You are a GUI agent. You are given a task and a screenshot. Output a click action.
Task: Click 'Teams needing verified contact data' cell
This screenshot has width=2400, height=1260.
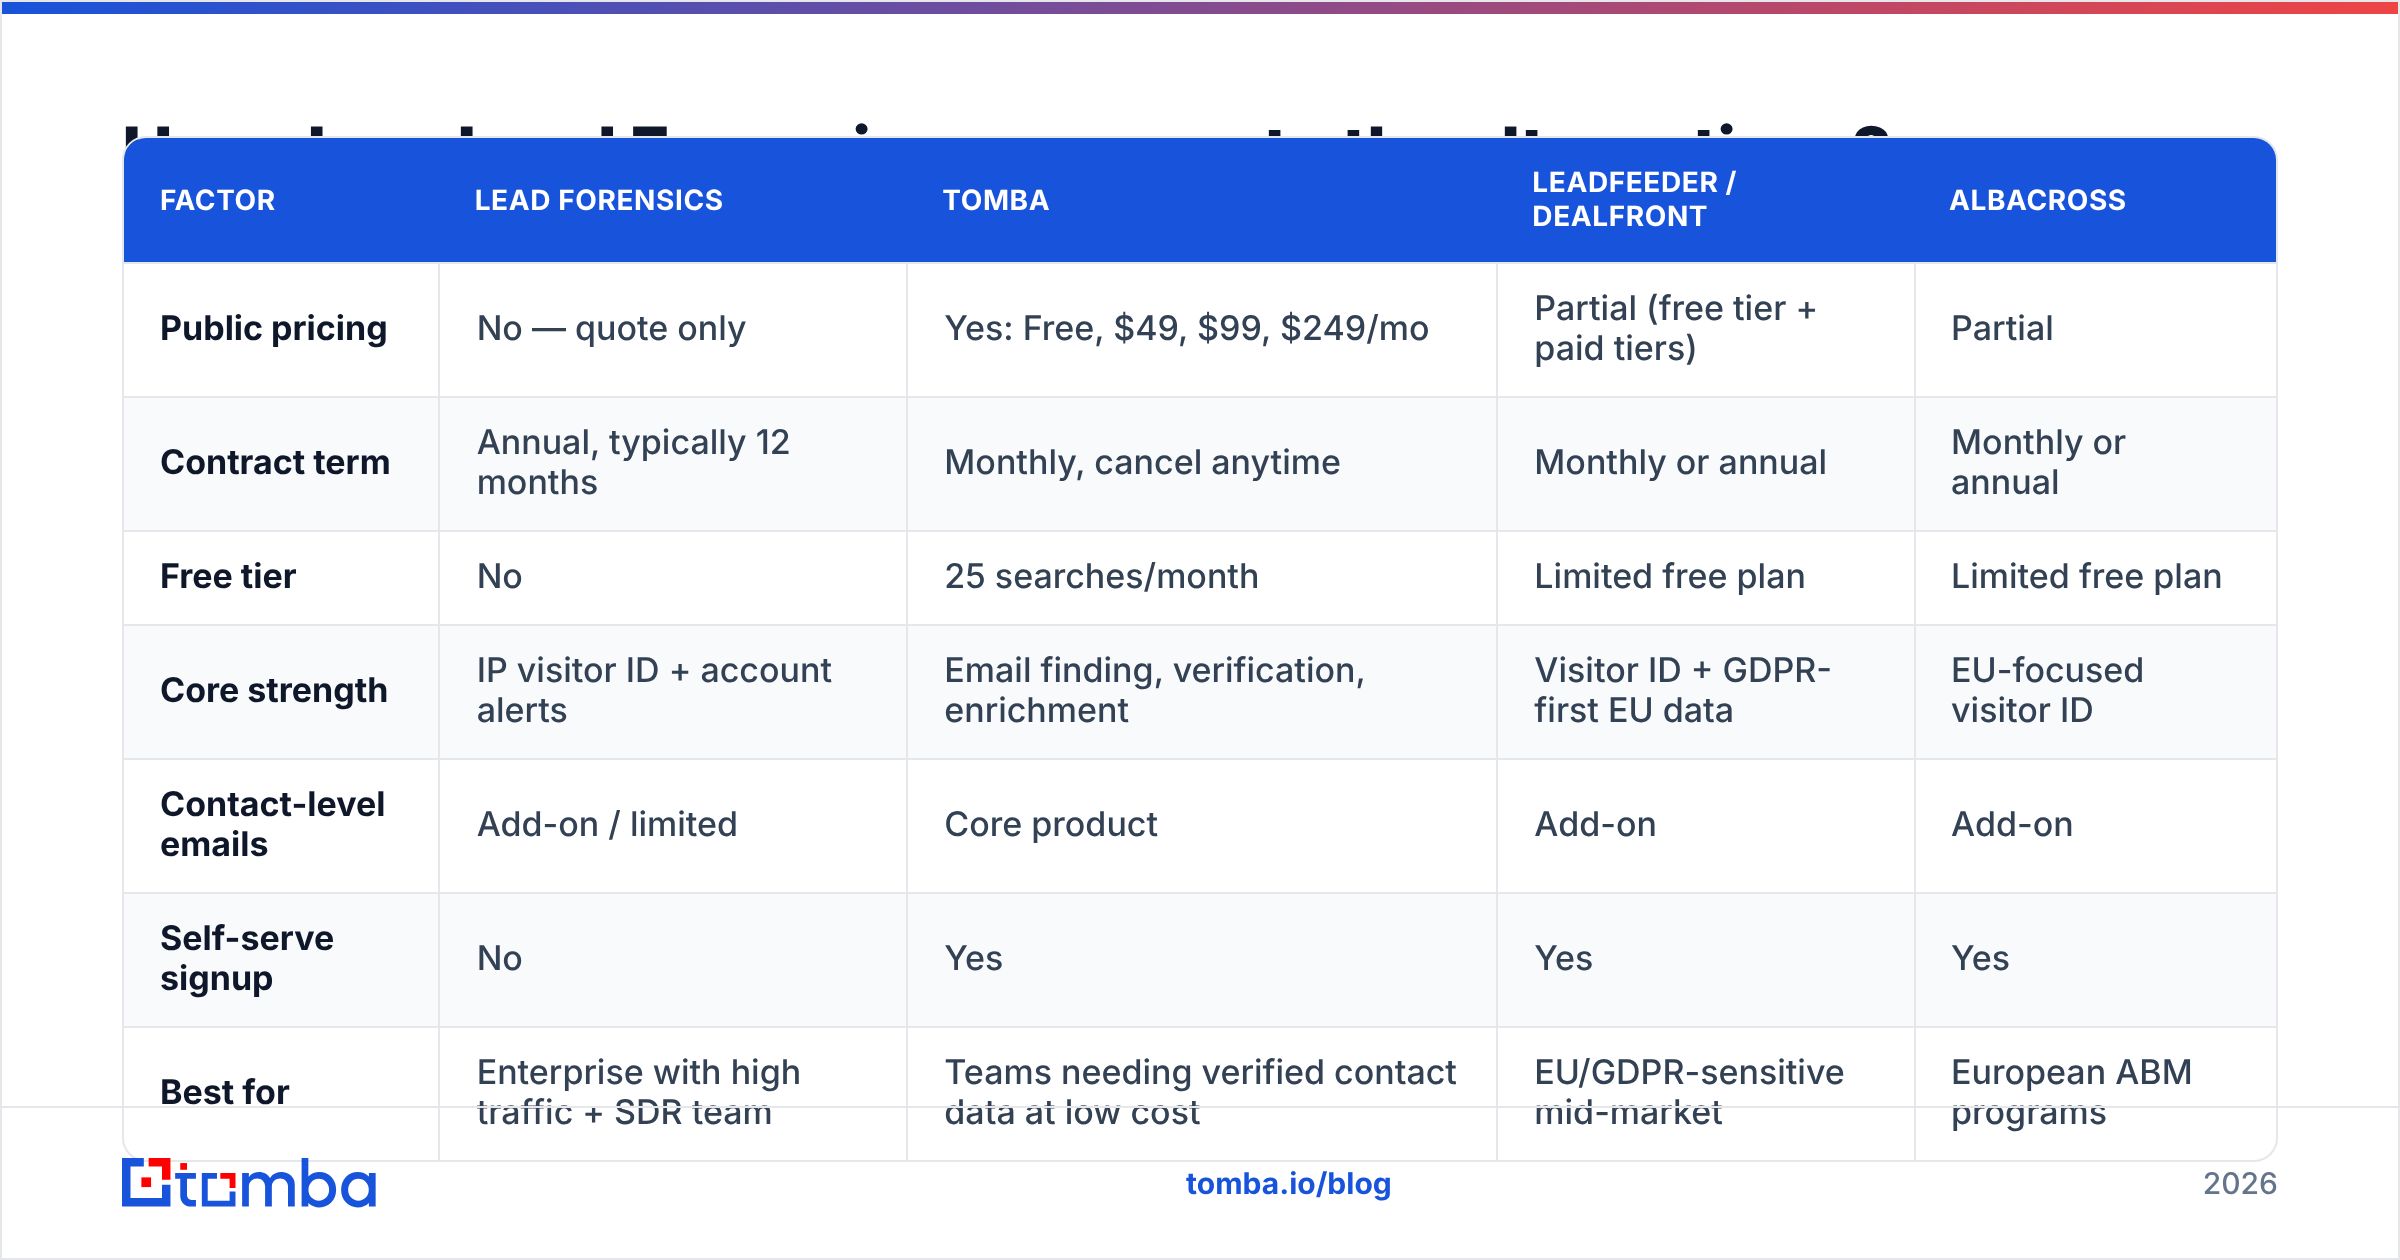(1200, 1092)
